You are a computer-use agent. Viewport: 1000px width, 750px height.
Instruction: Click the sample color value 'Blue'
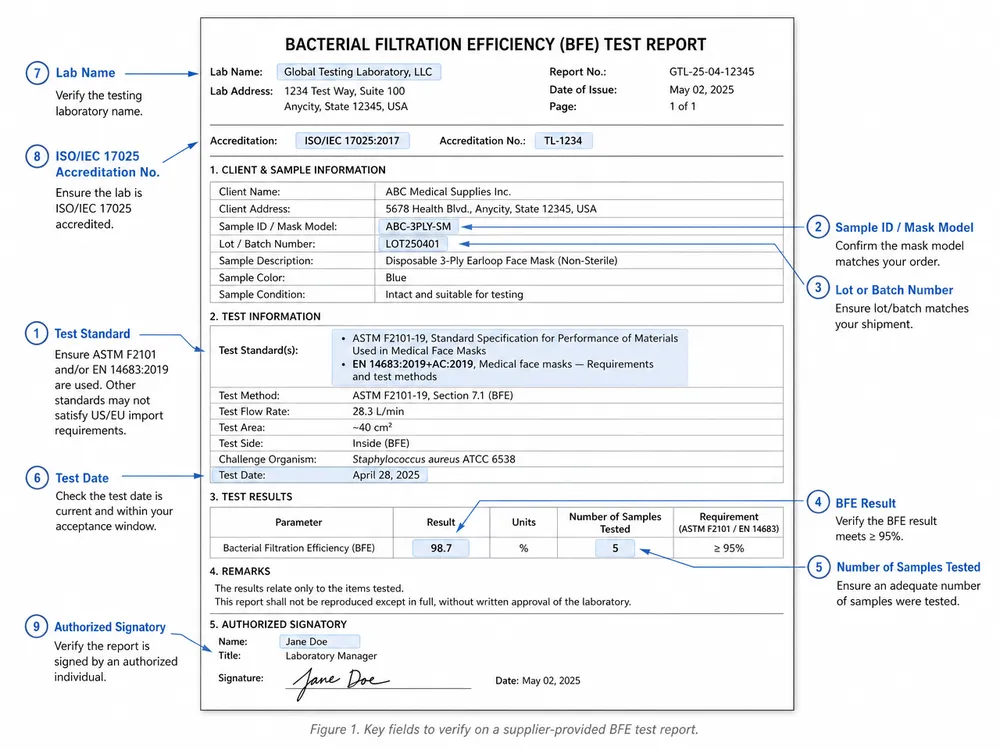pos(395,277)
